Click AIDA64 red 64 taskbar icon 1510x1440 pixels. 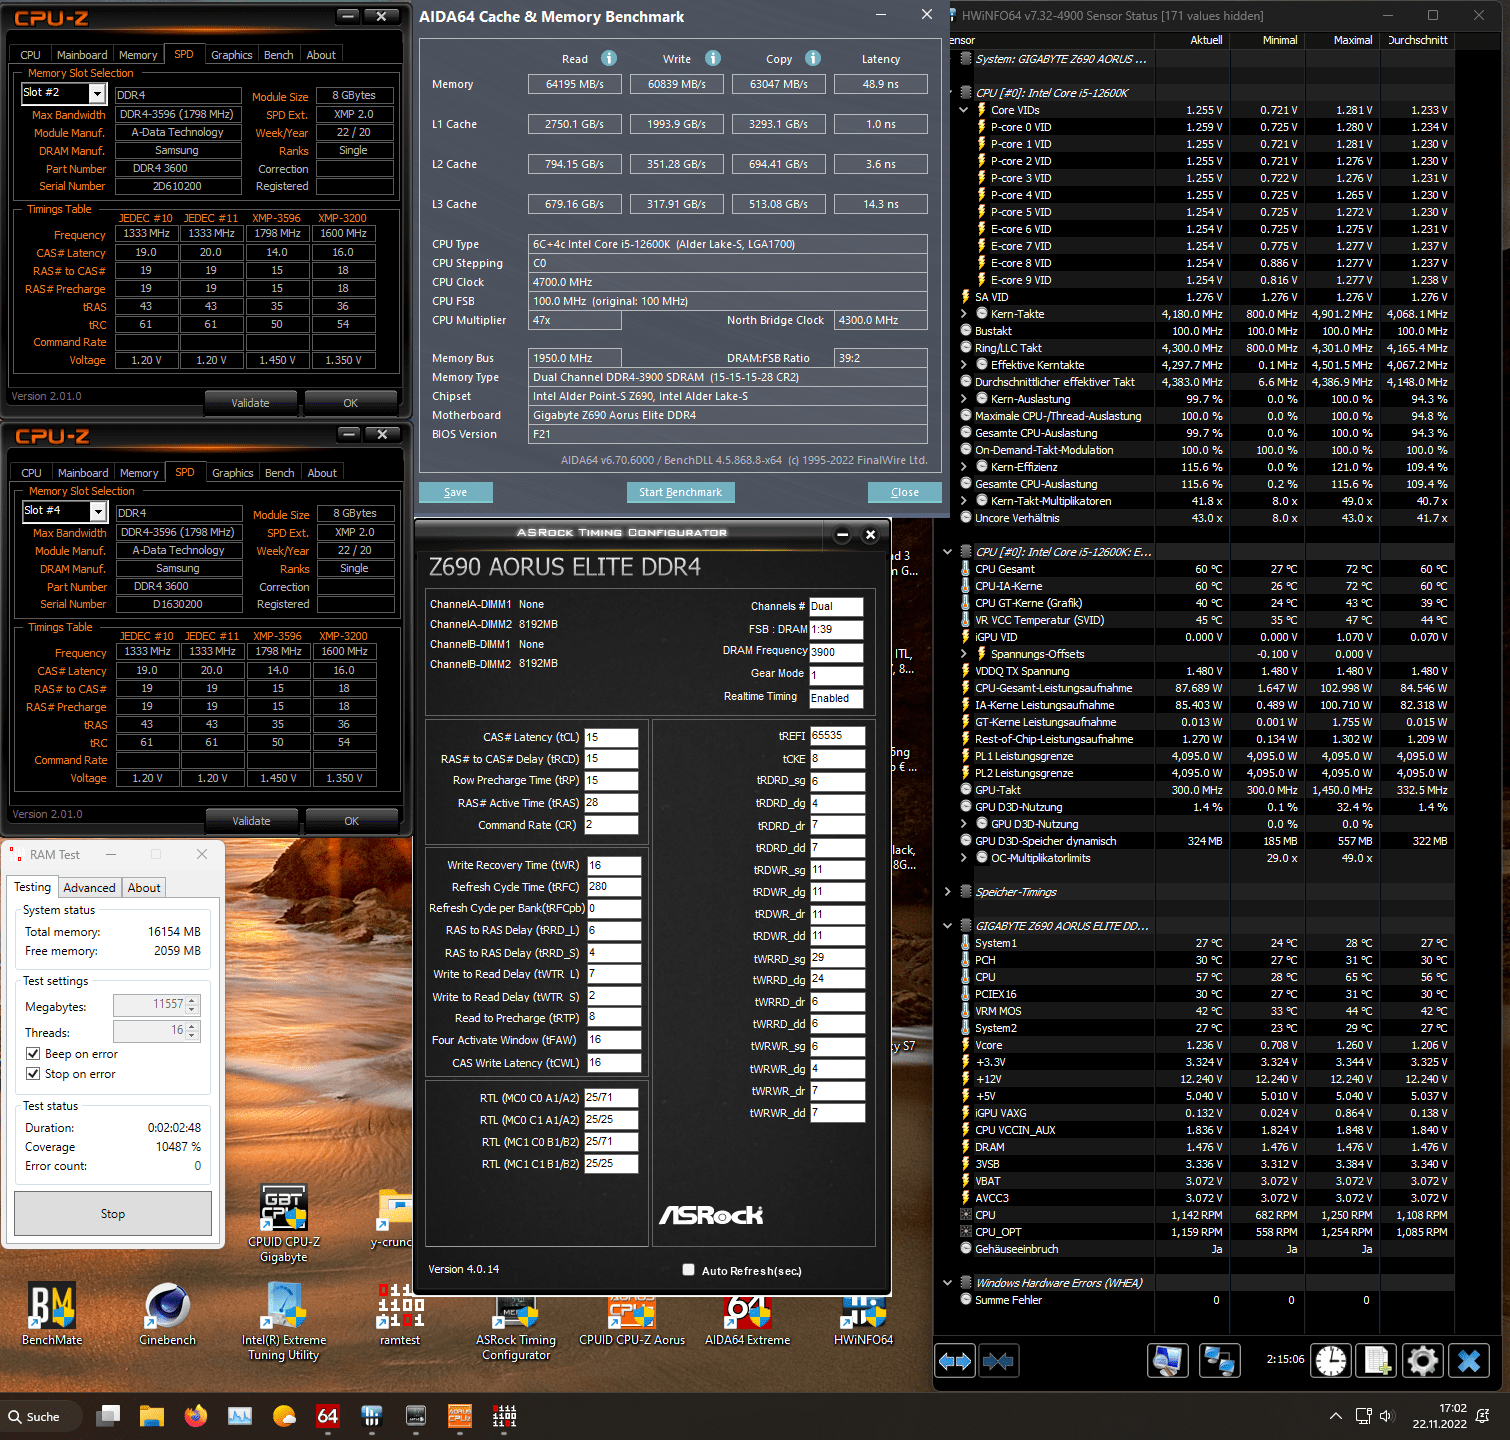pyautogui.click(x=328, y=1416)
